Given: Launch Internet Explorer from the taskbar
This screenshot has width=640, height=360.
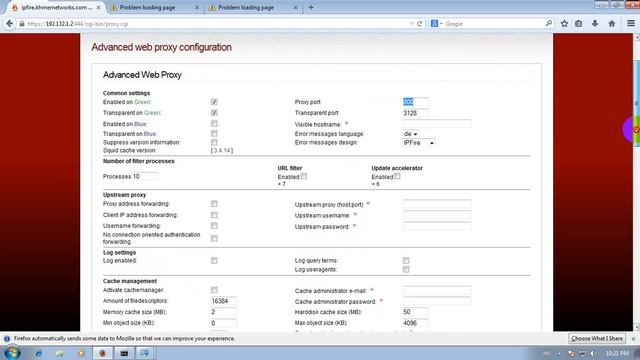Looking at the screenshot, I should pos(38,353).
